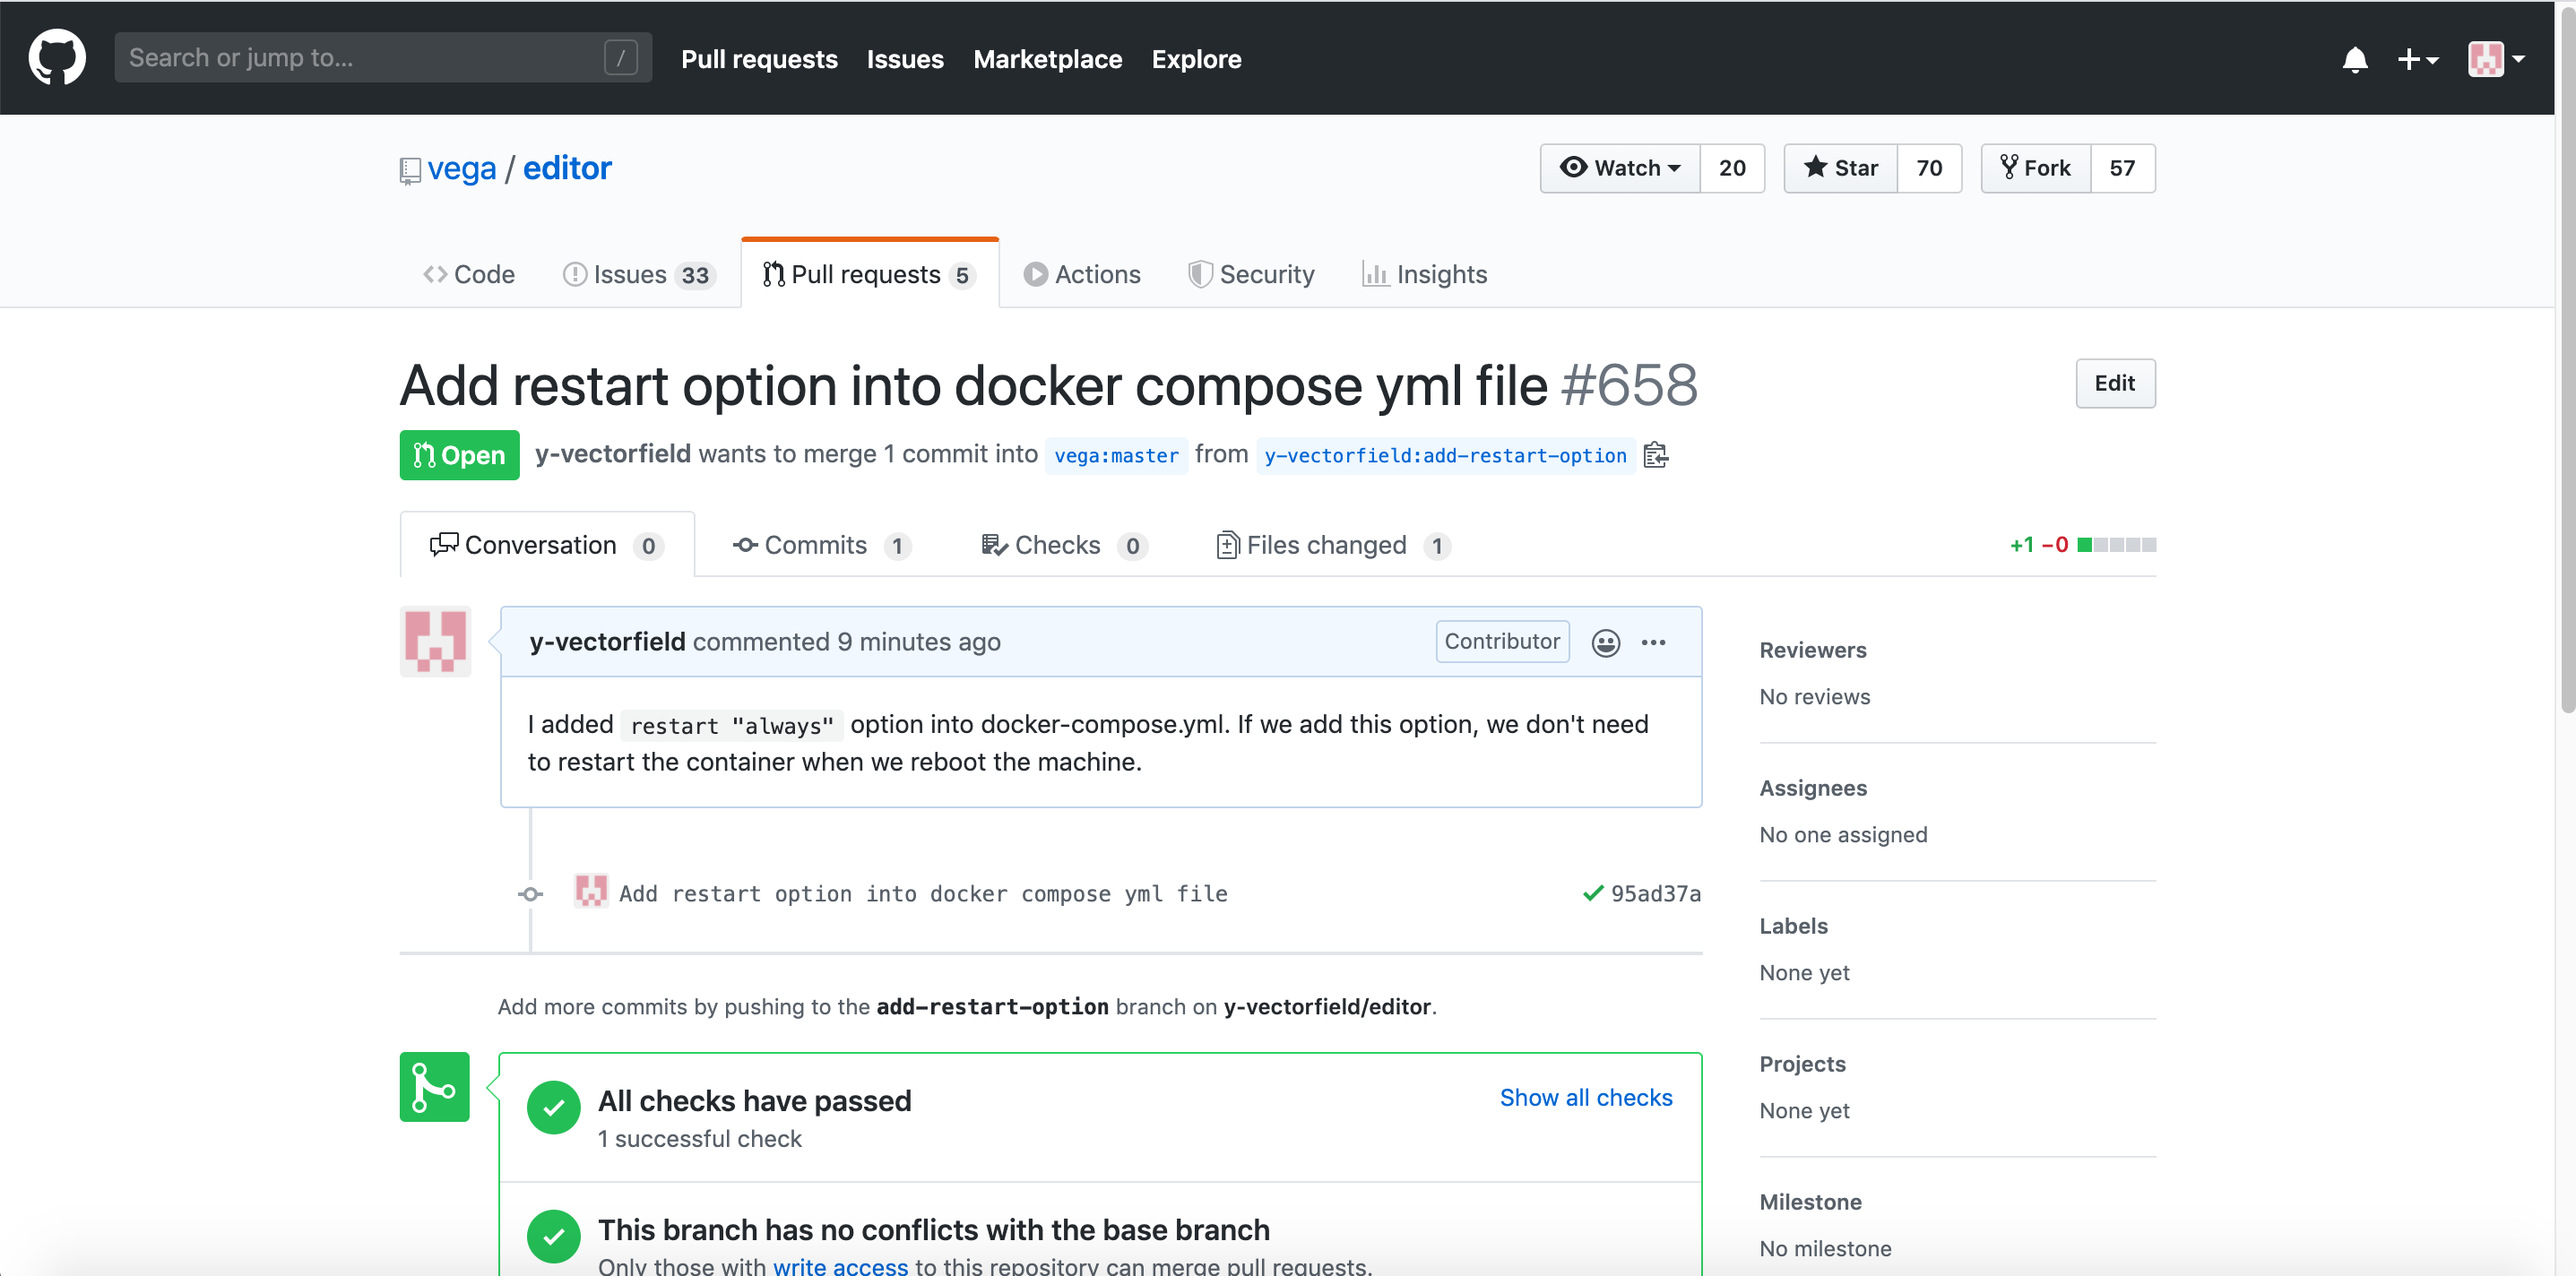The height and width of the screenshot is (1276, 2576).
Task: Open the Commits tab
Action: click(x=822, y=545)
